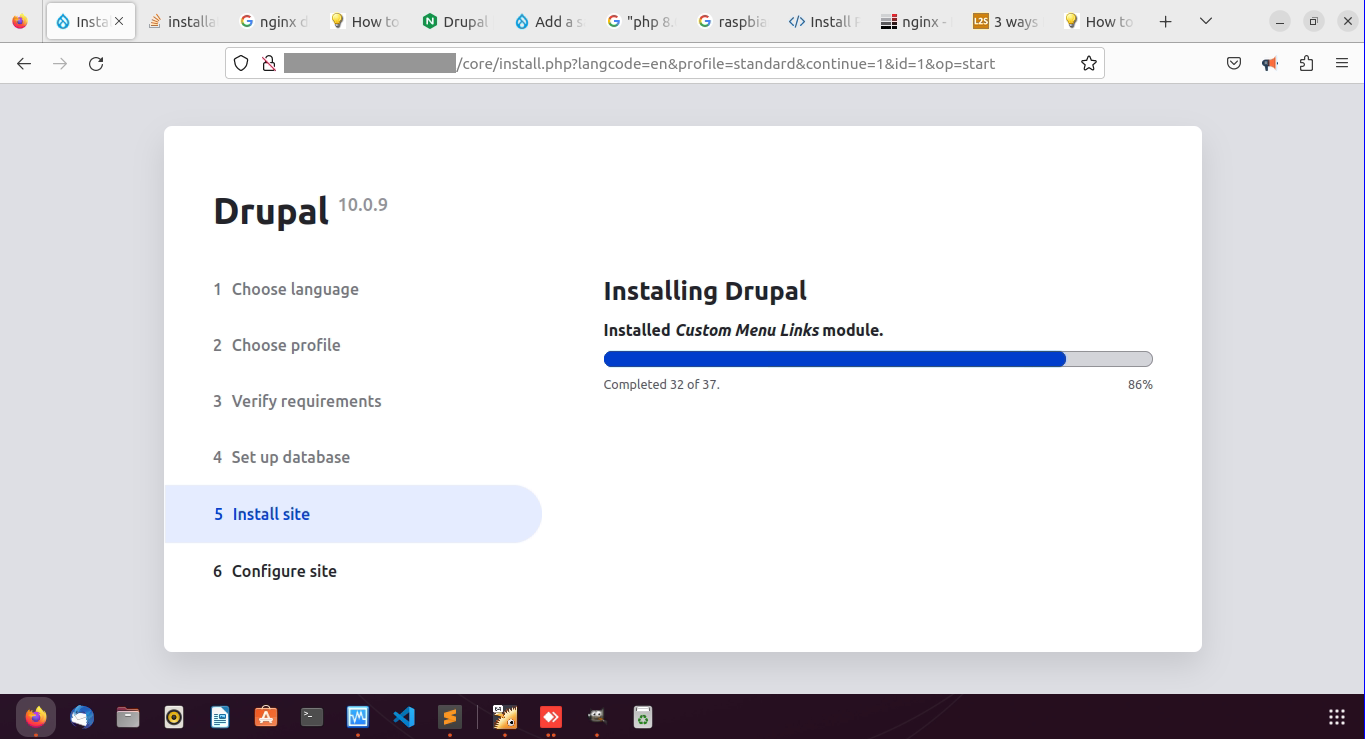Image resolution: width=1365 pixels, height=739 pixels.
Task: Switch to the first 'How to' tab
Action: (x=365, y=21)
